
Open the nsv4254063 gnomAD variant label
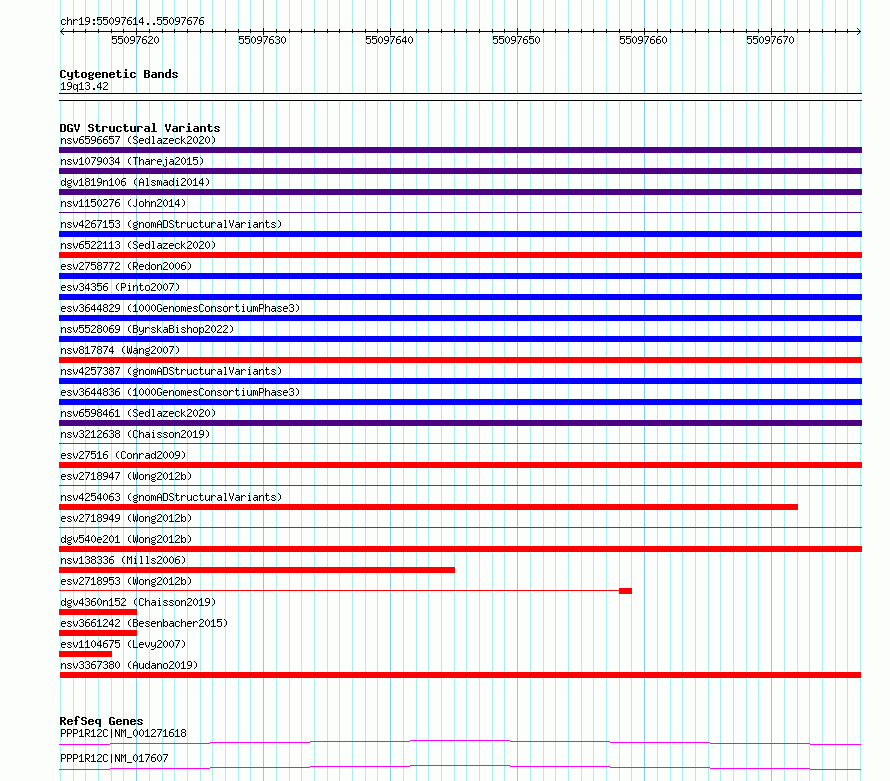click(171, 497)
